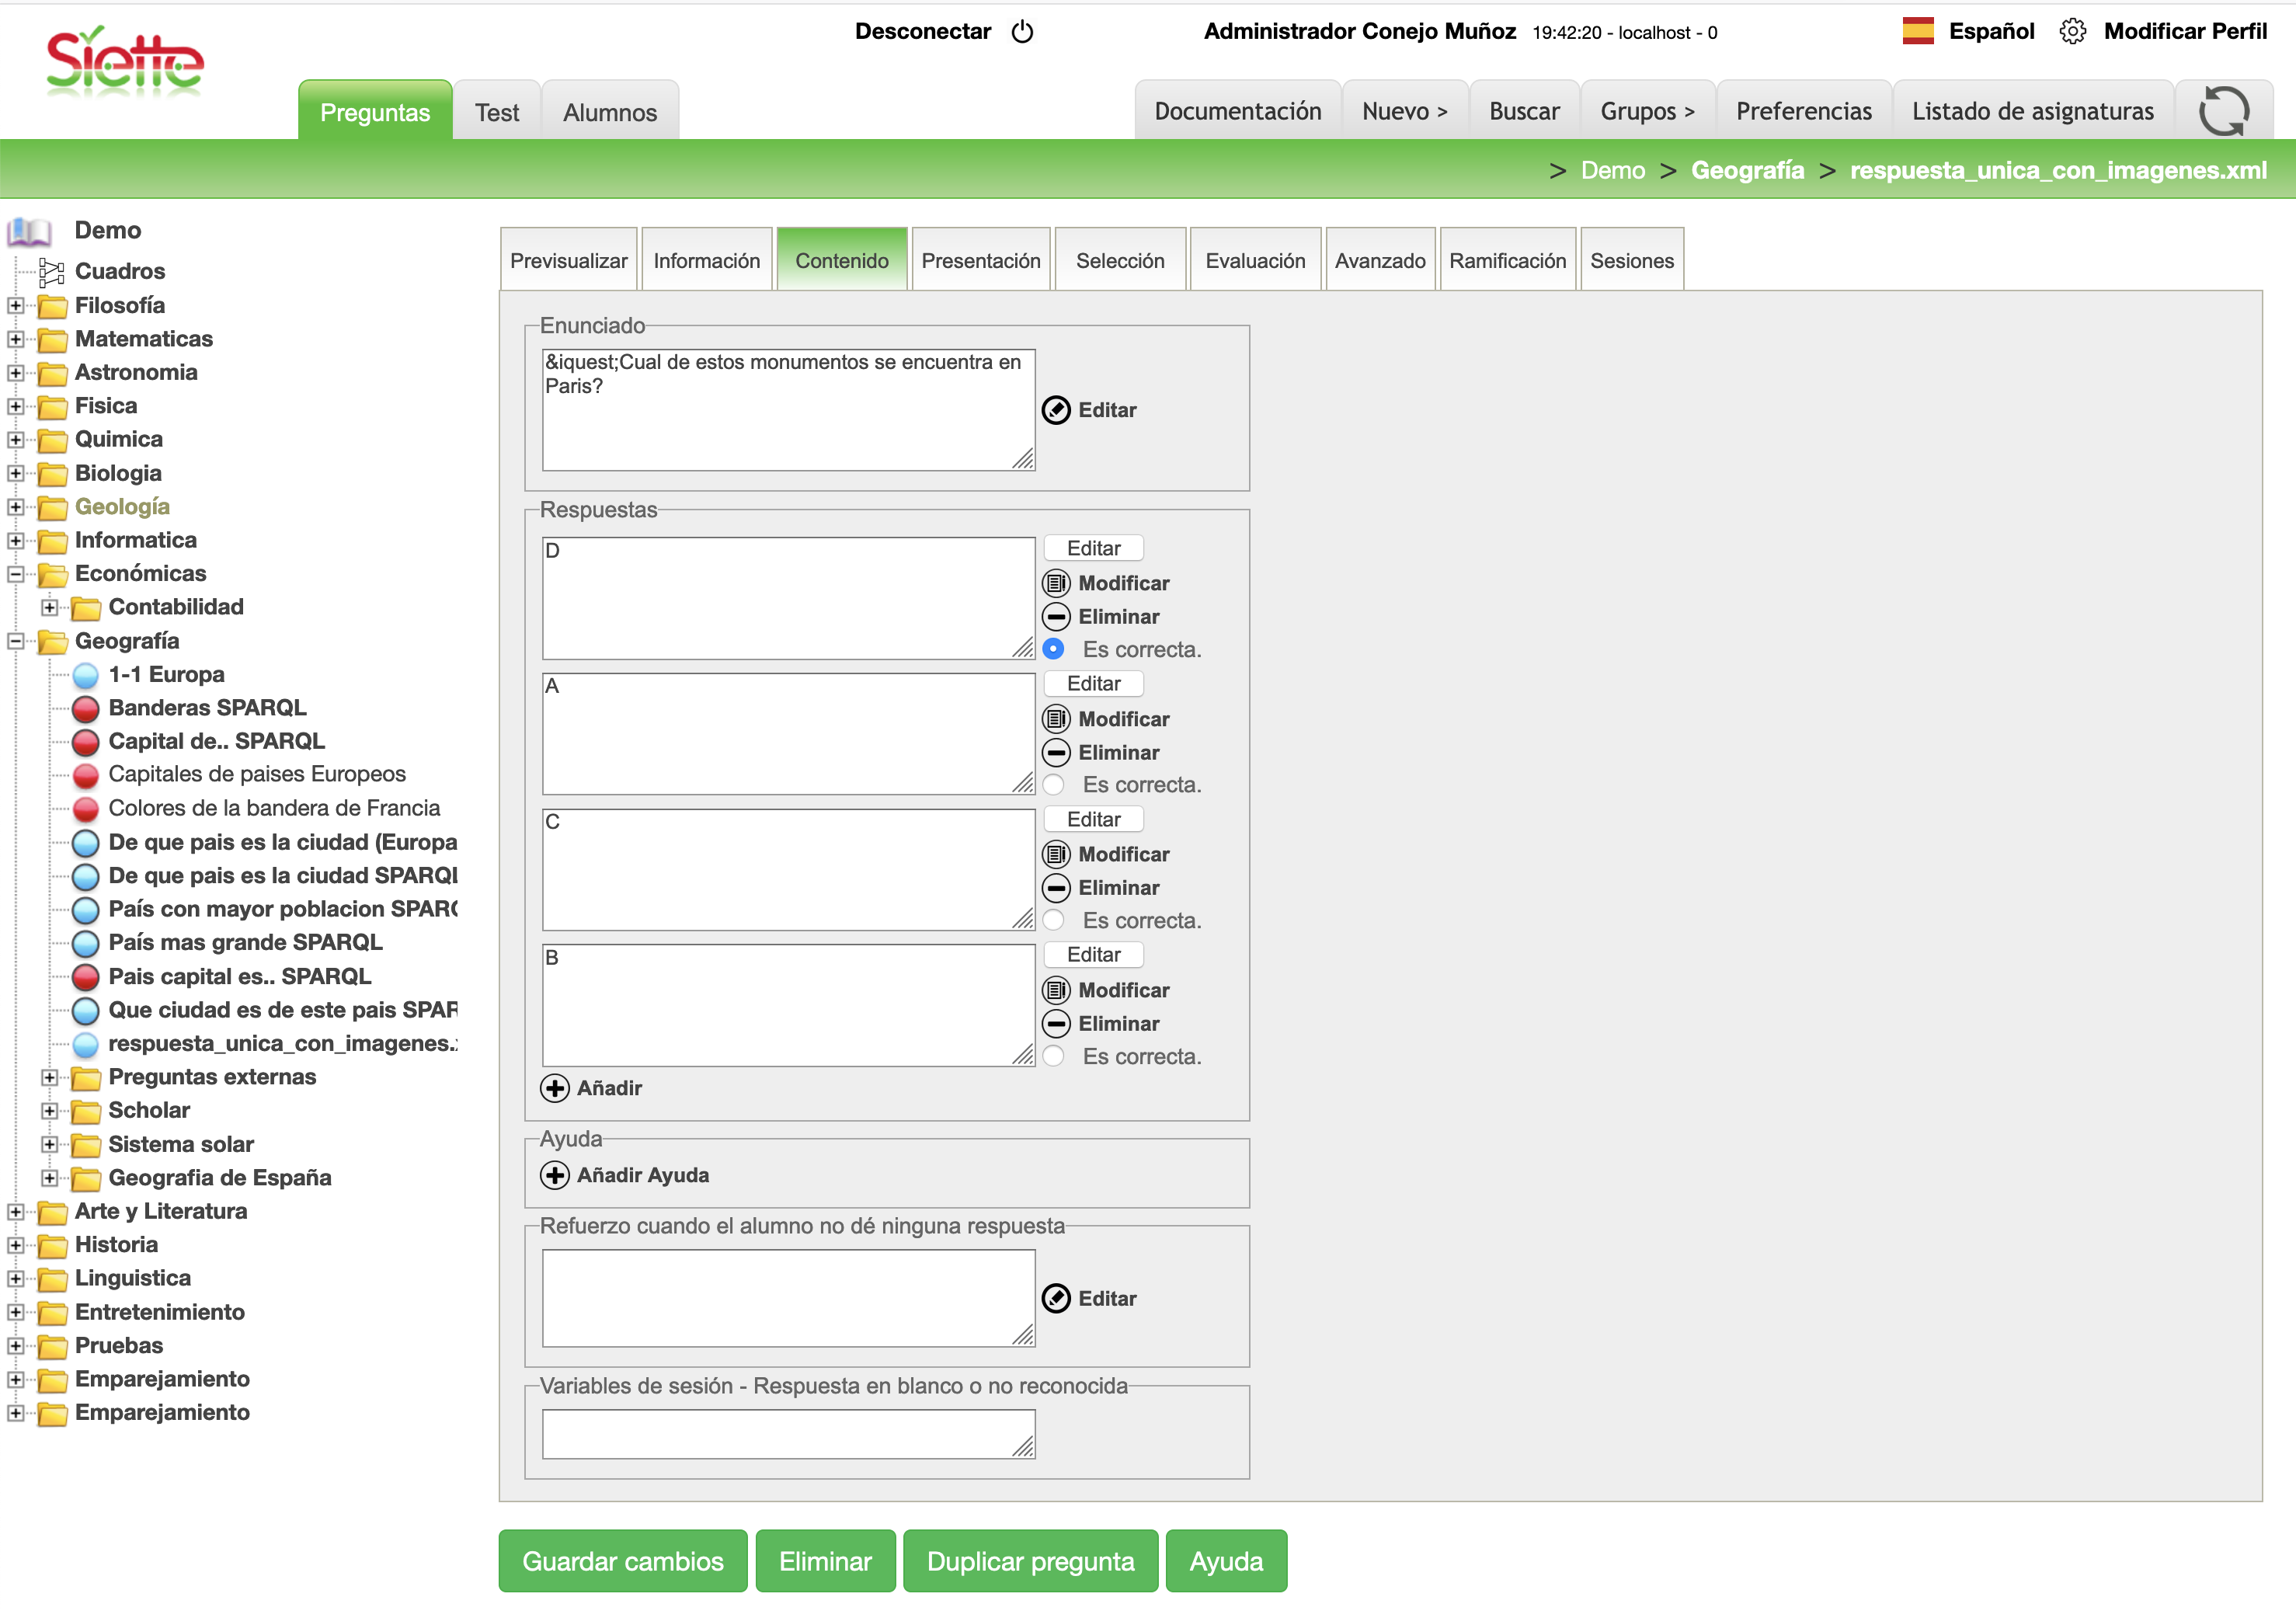This screenshot has height=1611, width=2296.
Task: Click the refresh arrows icon in toolbar
Action: click(x=2223, y=111)
